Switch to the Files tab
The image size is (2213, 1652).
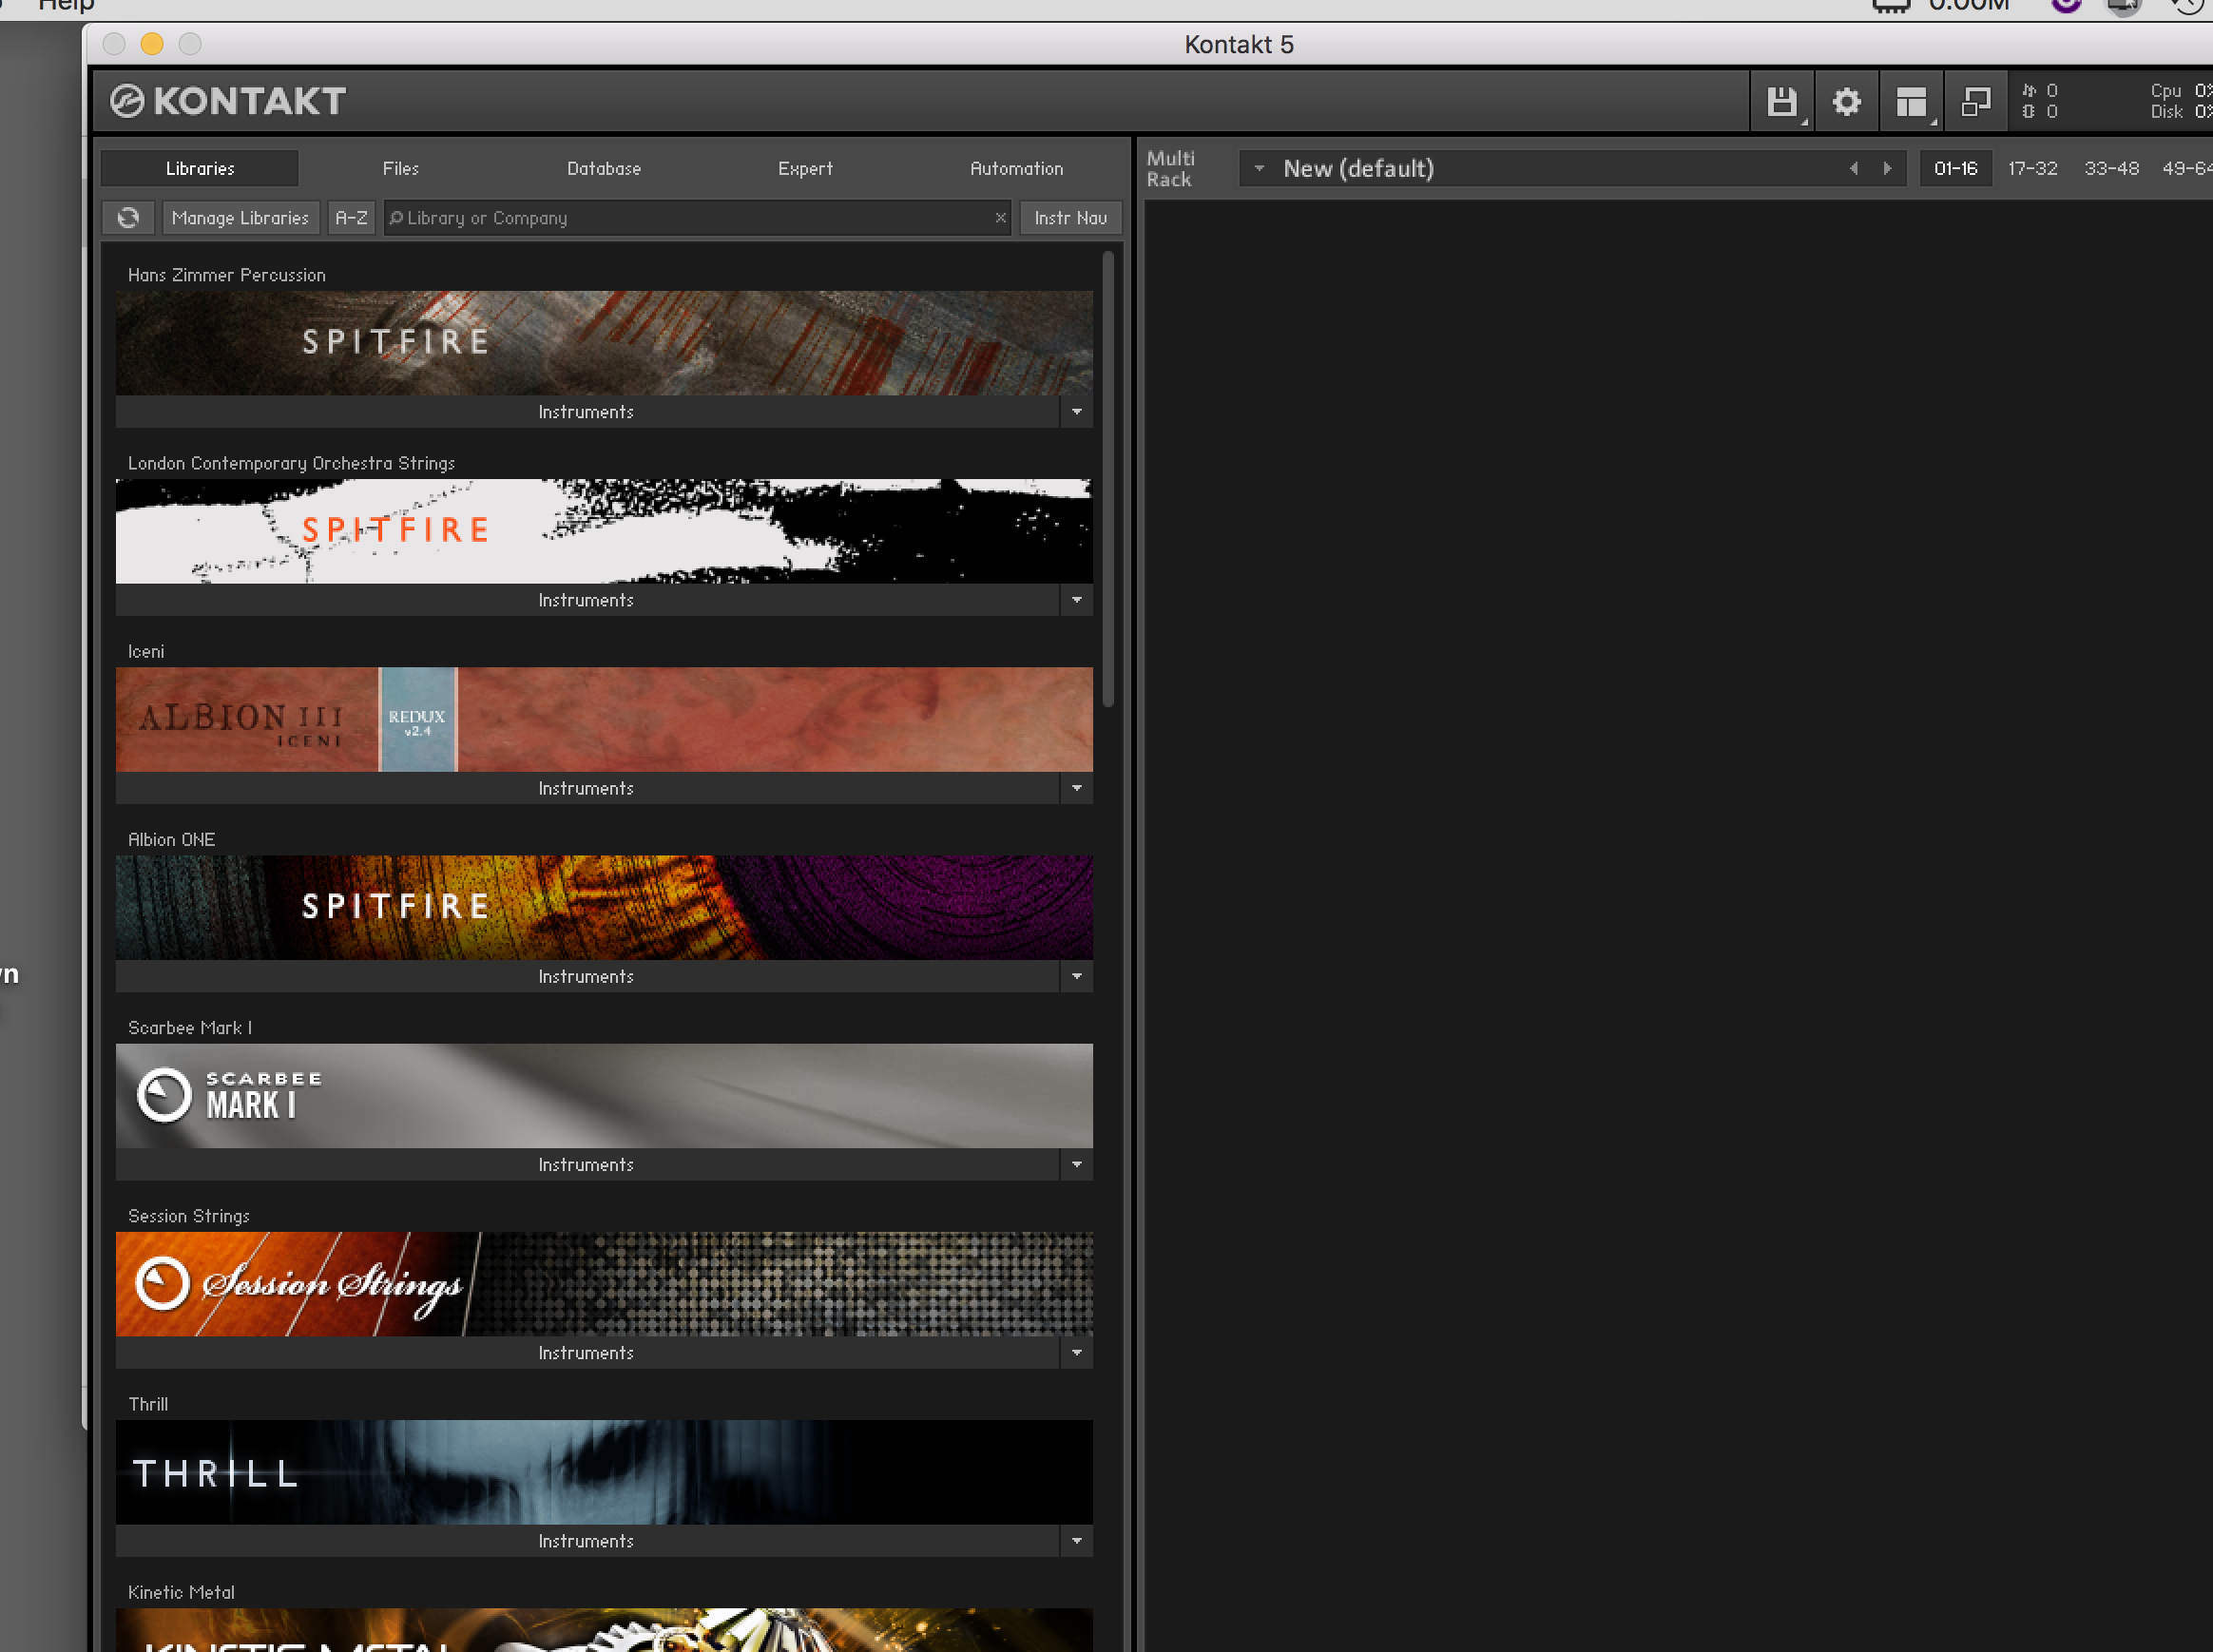pos(401,169)
